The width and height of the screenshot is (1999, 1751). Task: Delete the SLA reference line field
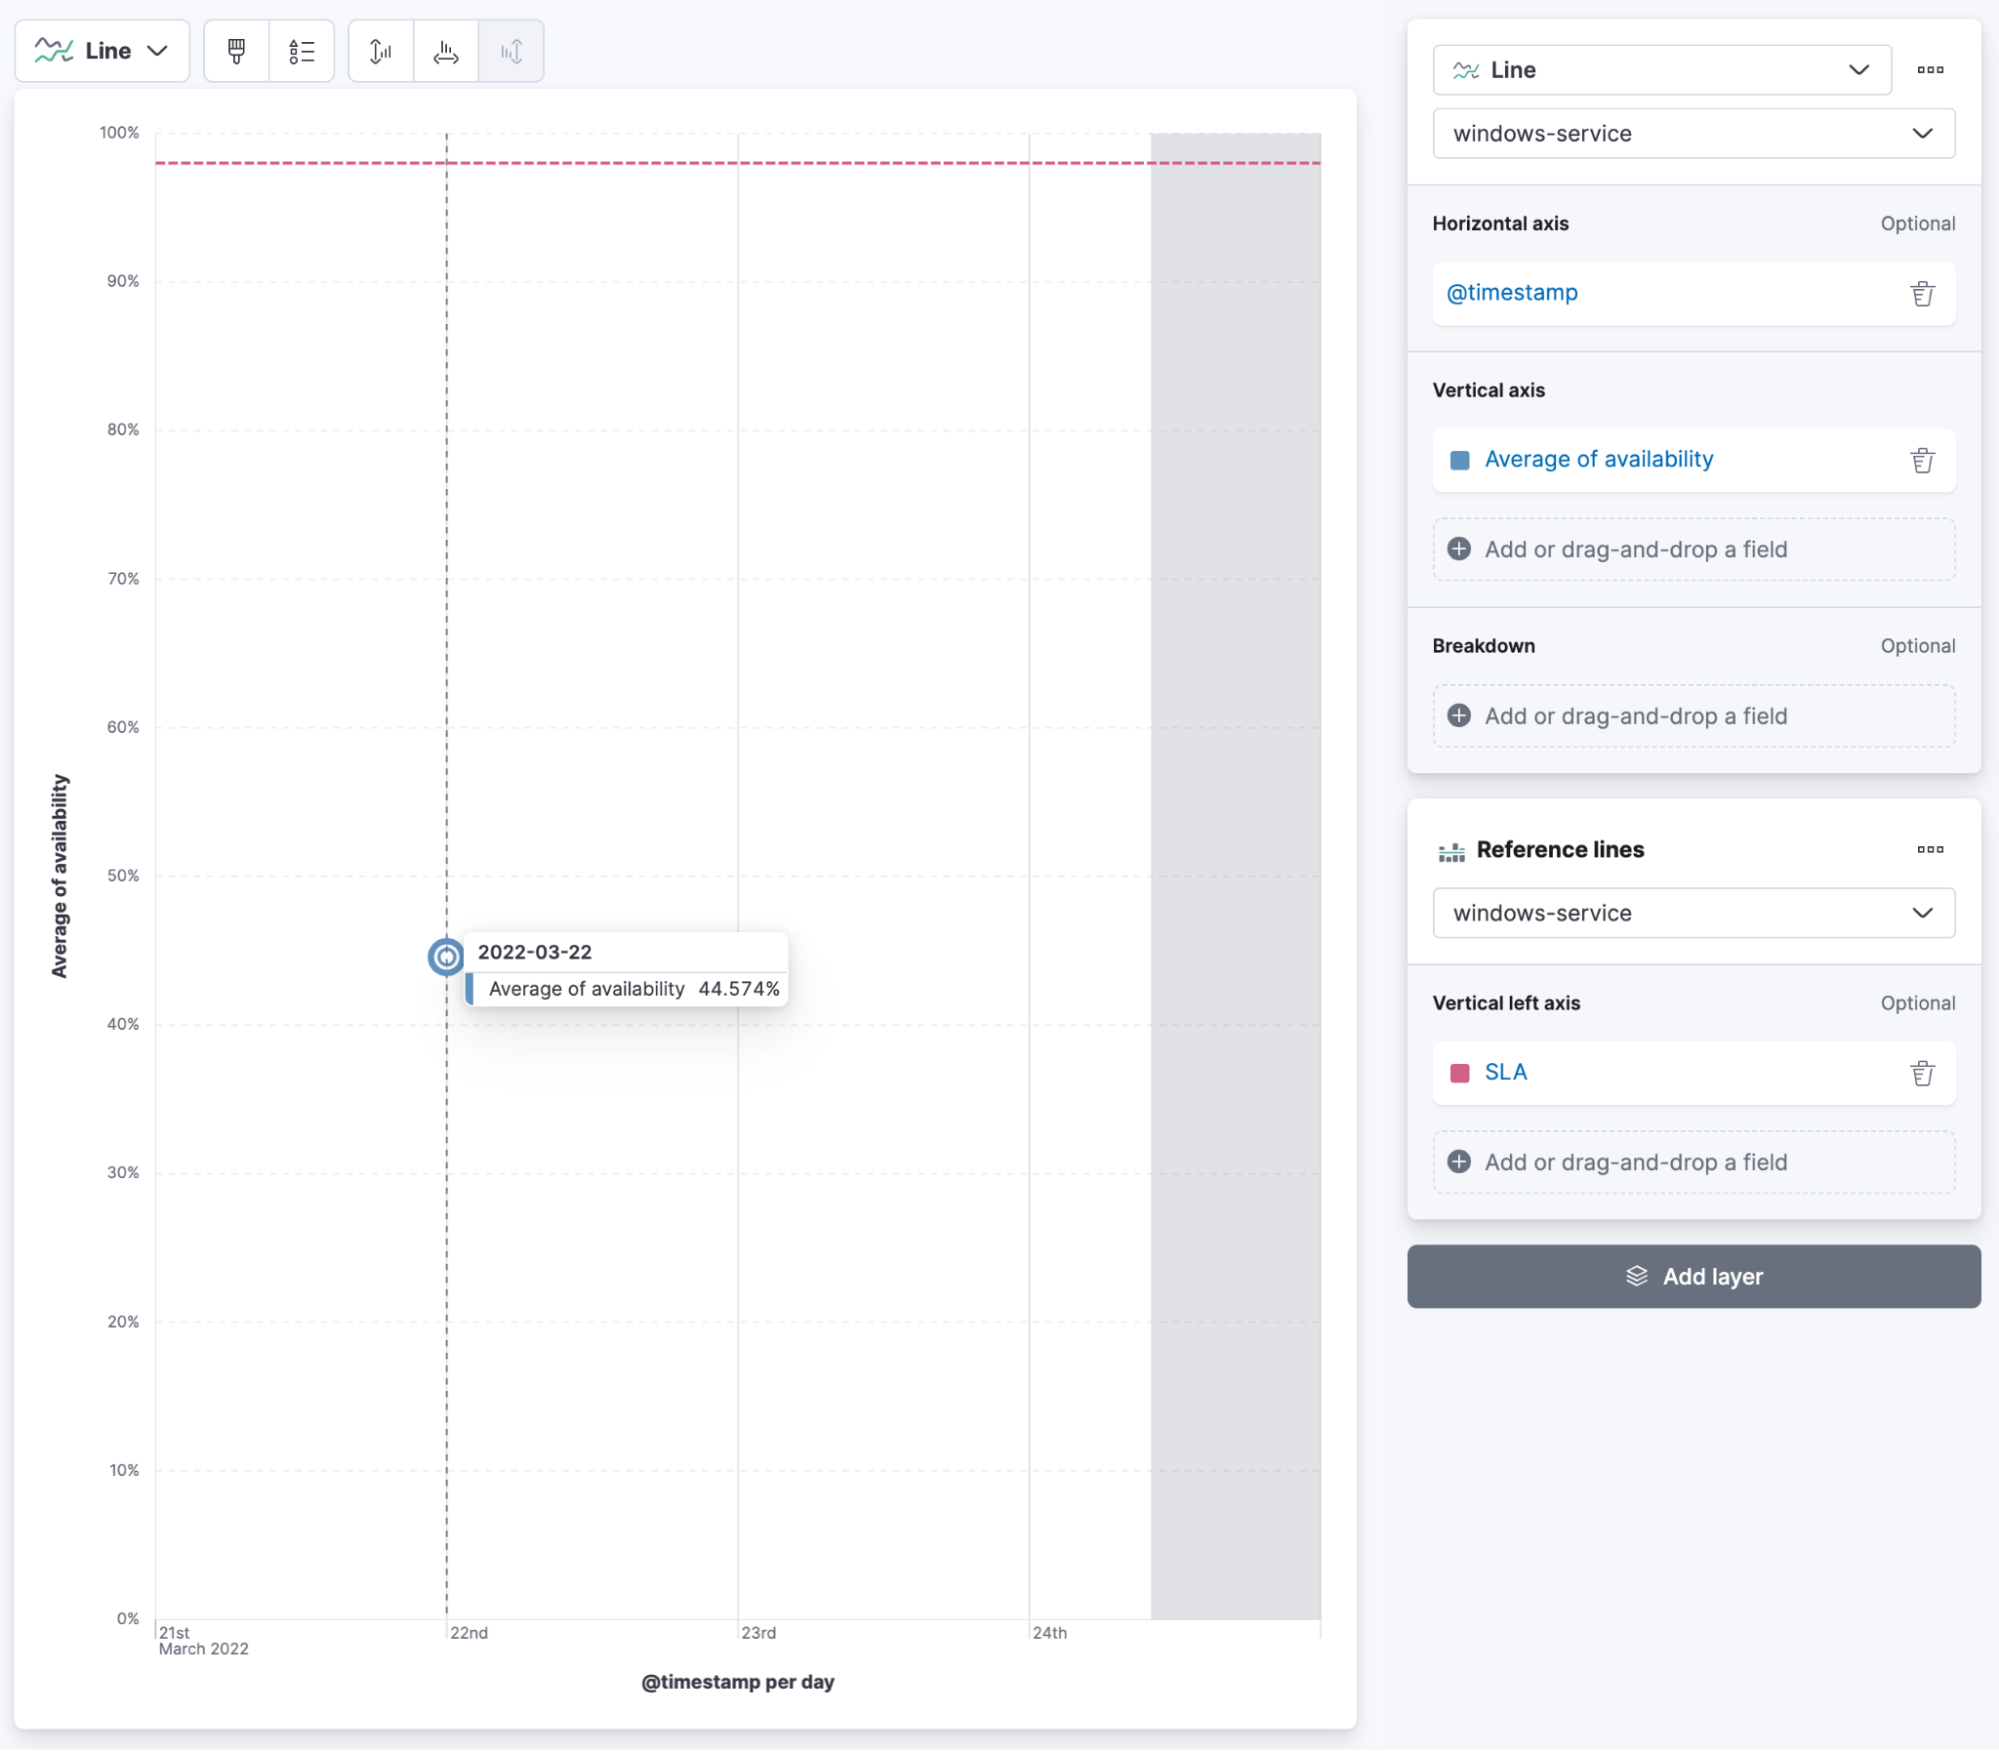pos(1923,1073)
